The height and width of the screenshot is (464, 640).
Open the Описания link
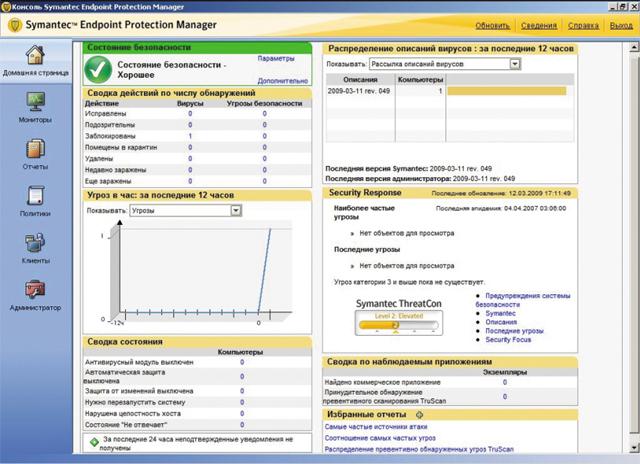501,322
